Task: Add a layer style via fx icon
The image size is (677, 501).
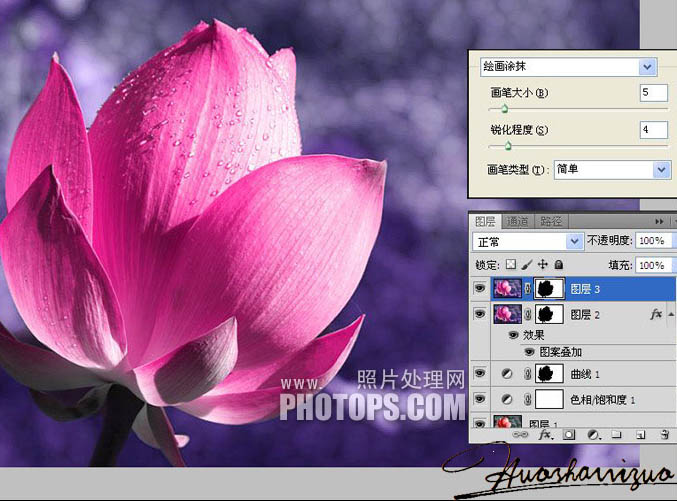Action: 546,436
